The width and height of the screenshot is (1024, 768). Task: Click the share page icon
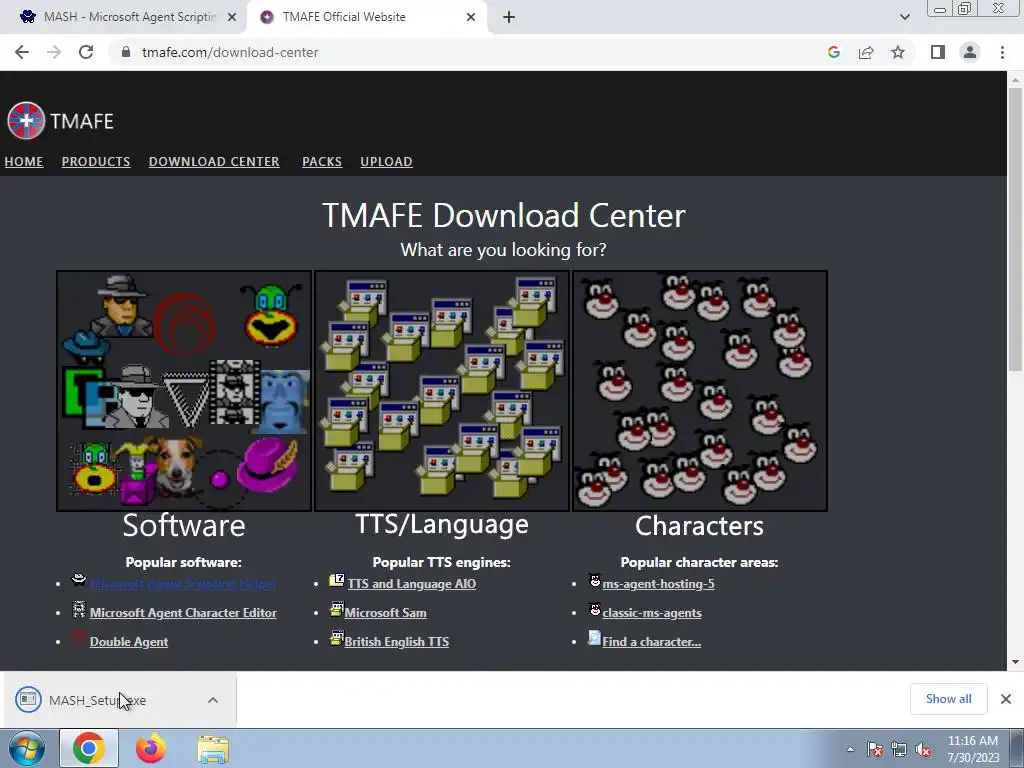pos(866,52)
